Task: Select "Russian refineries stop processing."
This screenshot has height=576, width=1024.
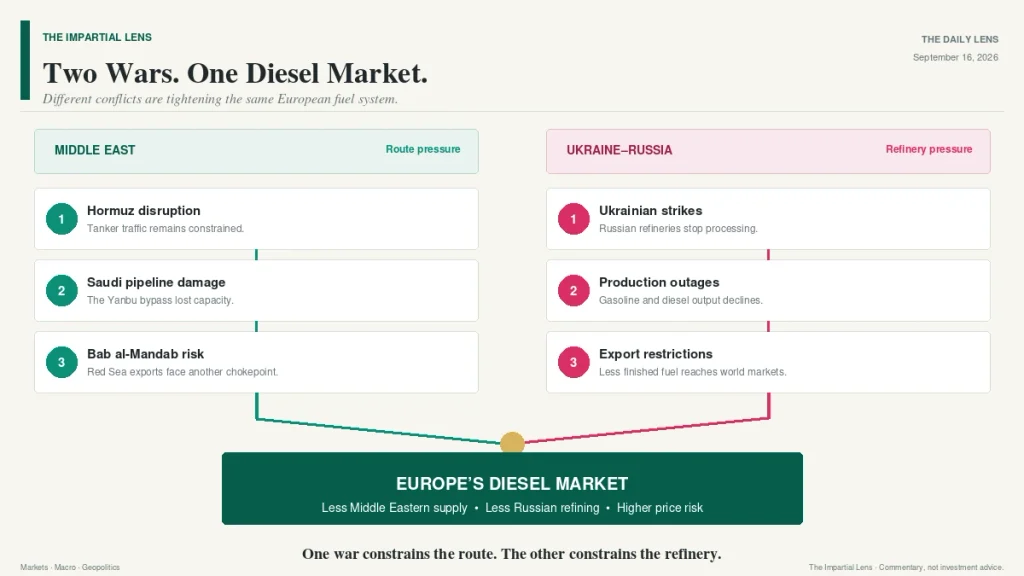Action: 679,229
